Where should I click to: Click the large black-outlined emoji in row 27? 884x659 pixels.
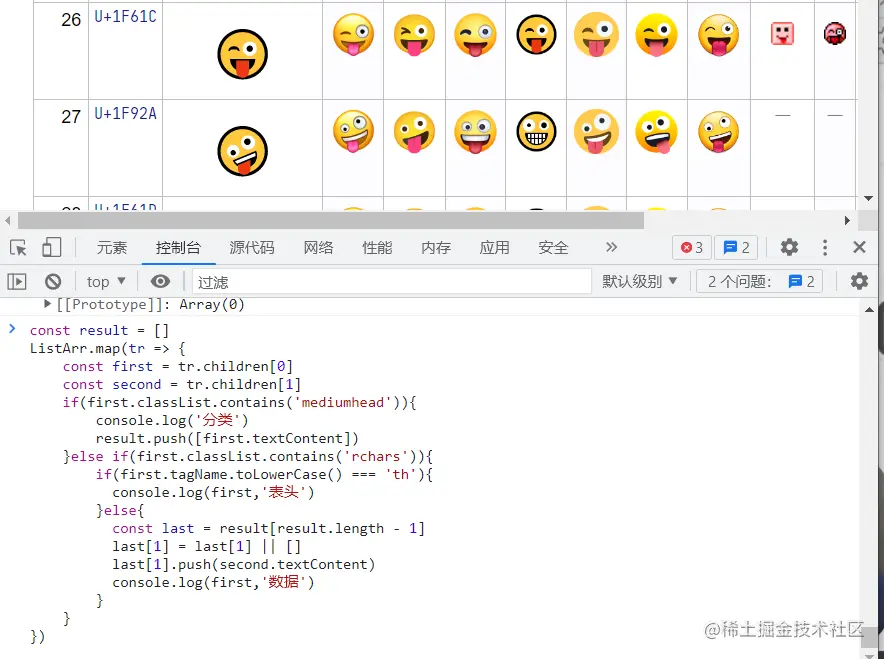tap(242, 151)
